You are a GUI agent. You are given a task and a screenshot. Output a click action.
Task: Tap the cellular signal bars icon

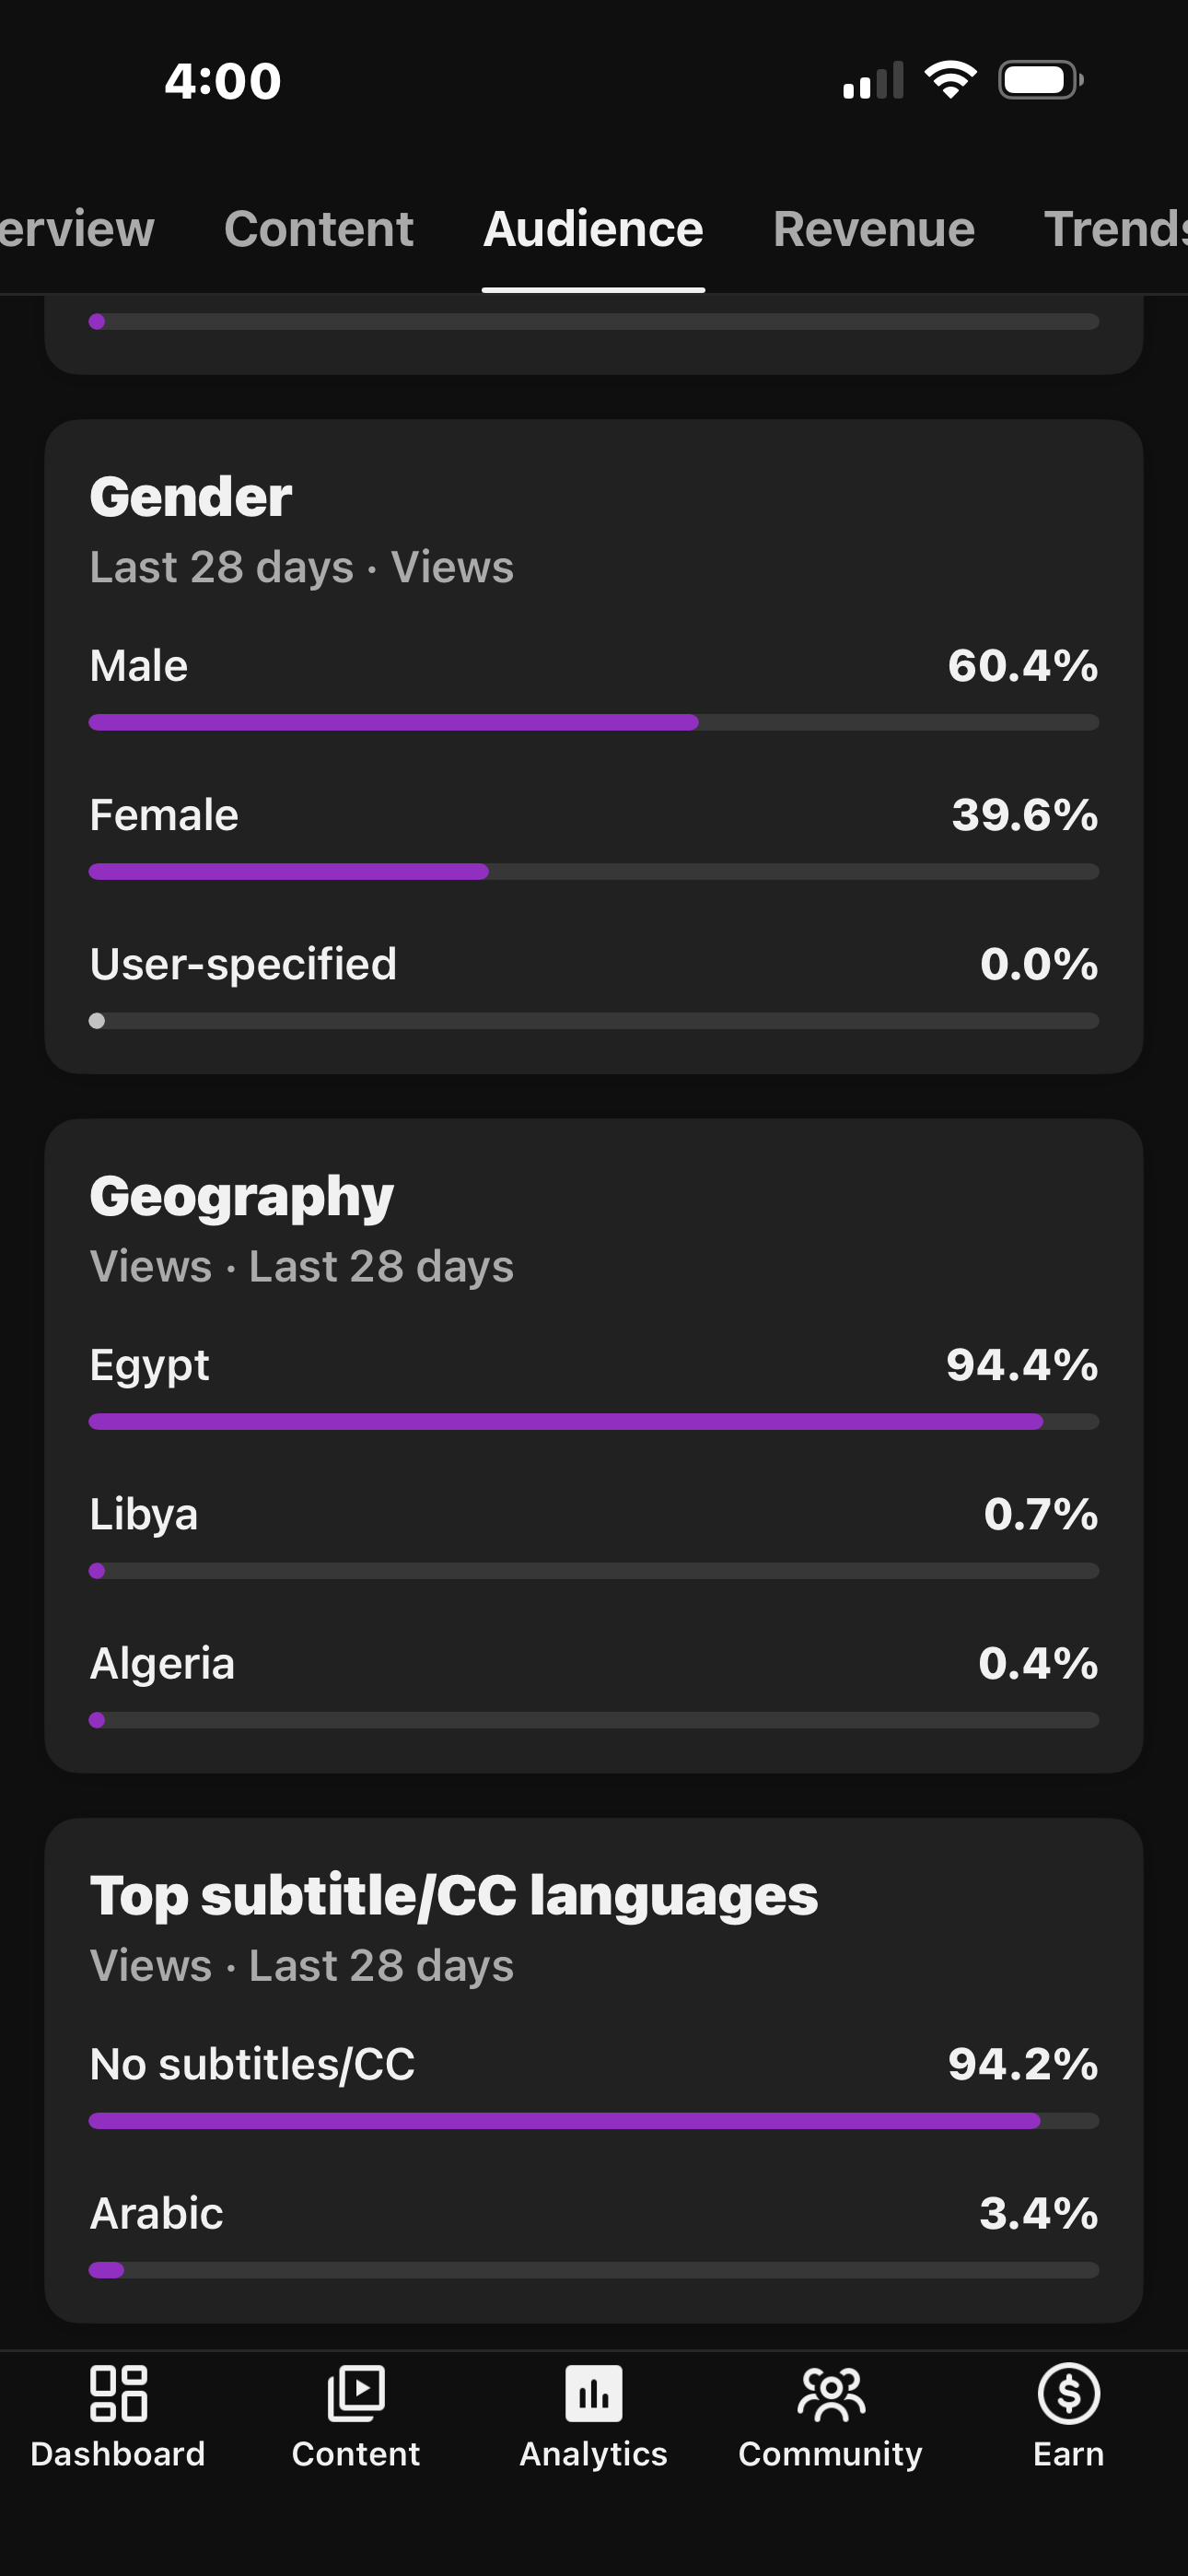pyautogui.click(x=873, y=80)
